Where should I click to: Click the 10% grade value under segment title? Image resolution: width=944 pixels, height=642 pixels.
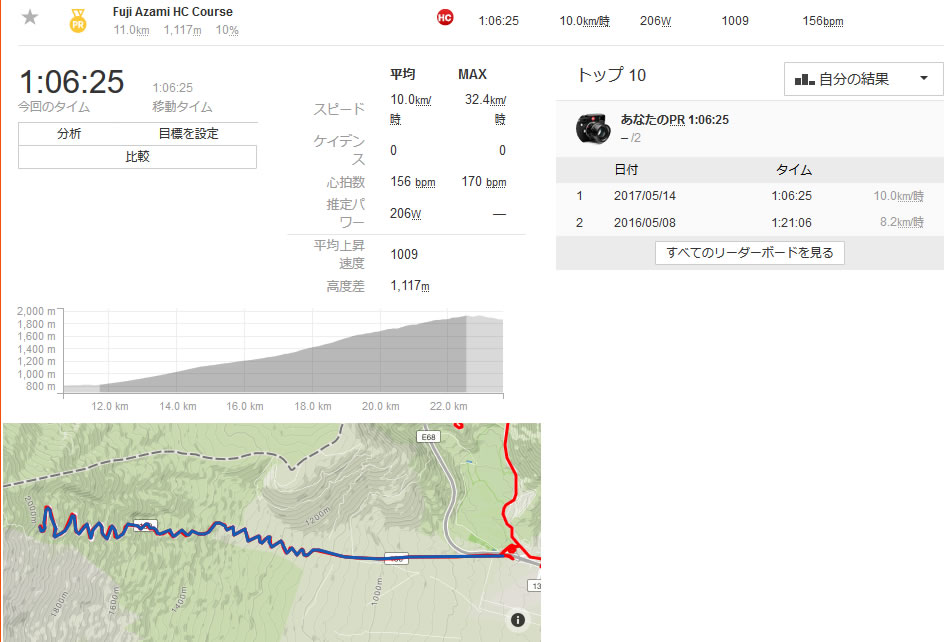pos(227,30)
